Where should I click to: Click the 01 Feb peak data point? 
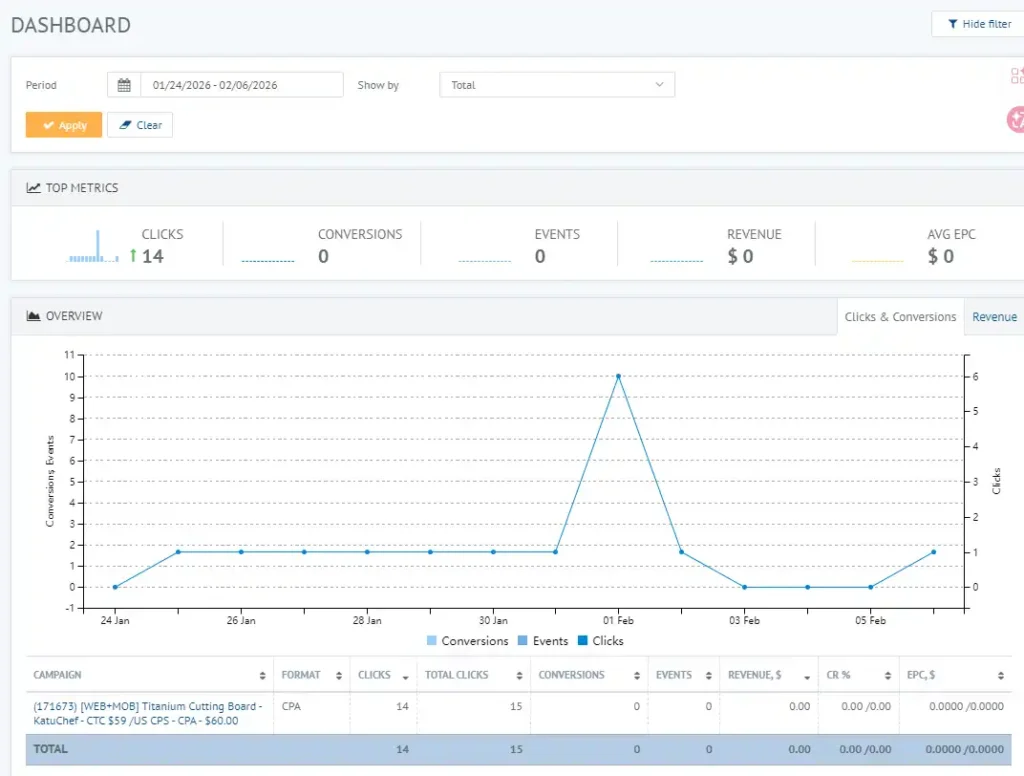coord(618,376)
